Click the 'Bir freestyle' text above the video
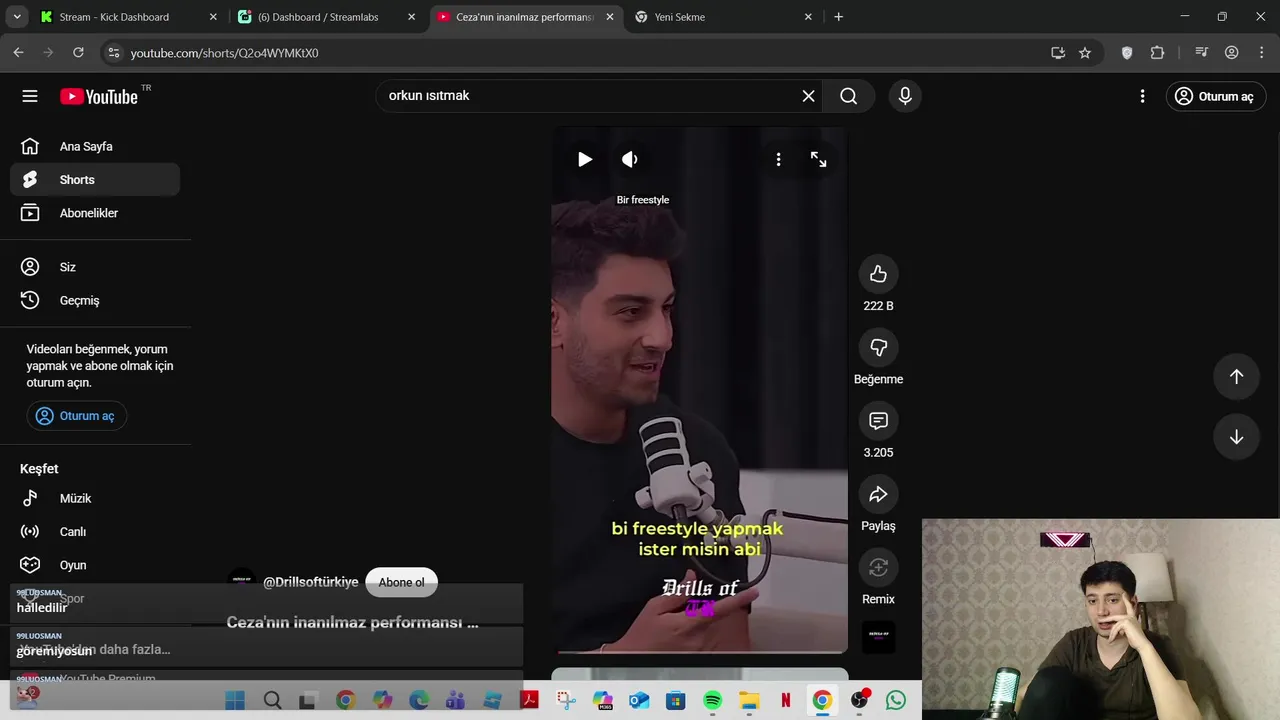1280x720 pixels. (643, 200)
